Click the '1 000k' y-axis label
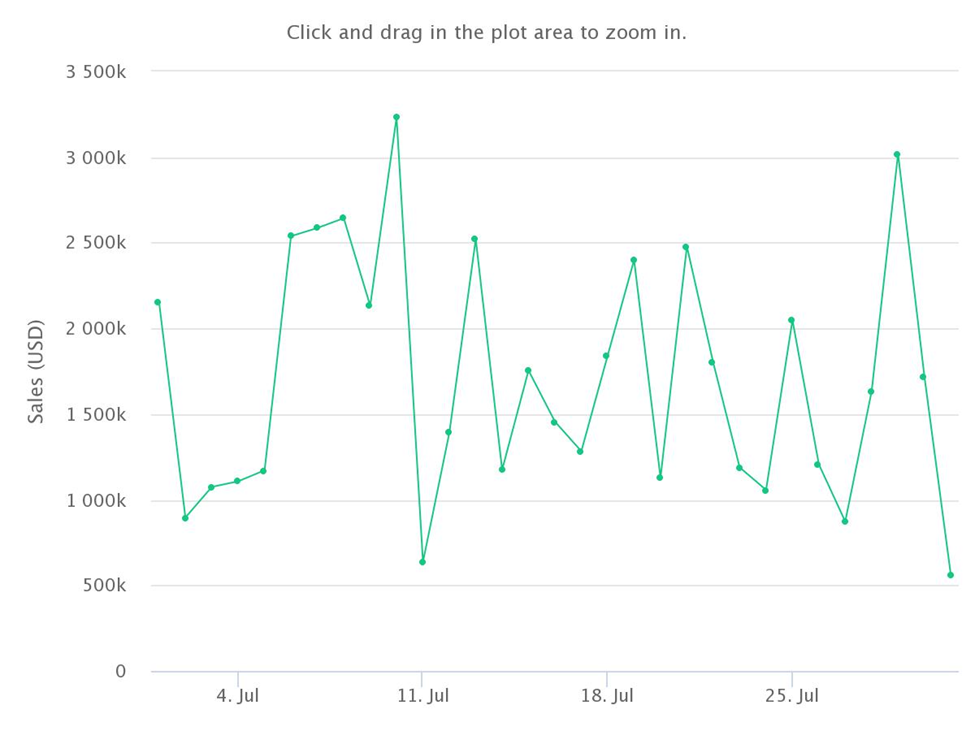The image size is (975, 731). coord(96,500)
